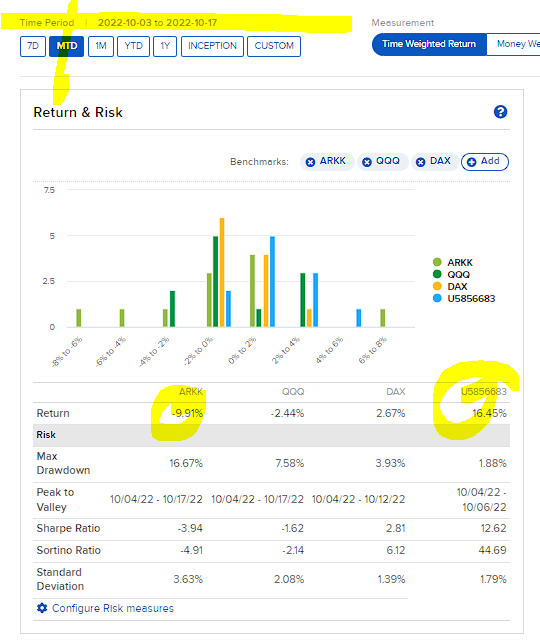
Task: Click the U5856683 bar in 0% to 2% bin
Action: 272,281
